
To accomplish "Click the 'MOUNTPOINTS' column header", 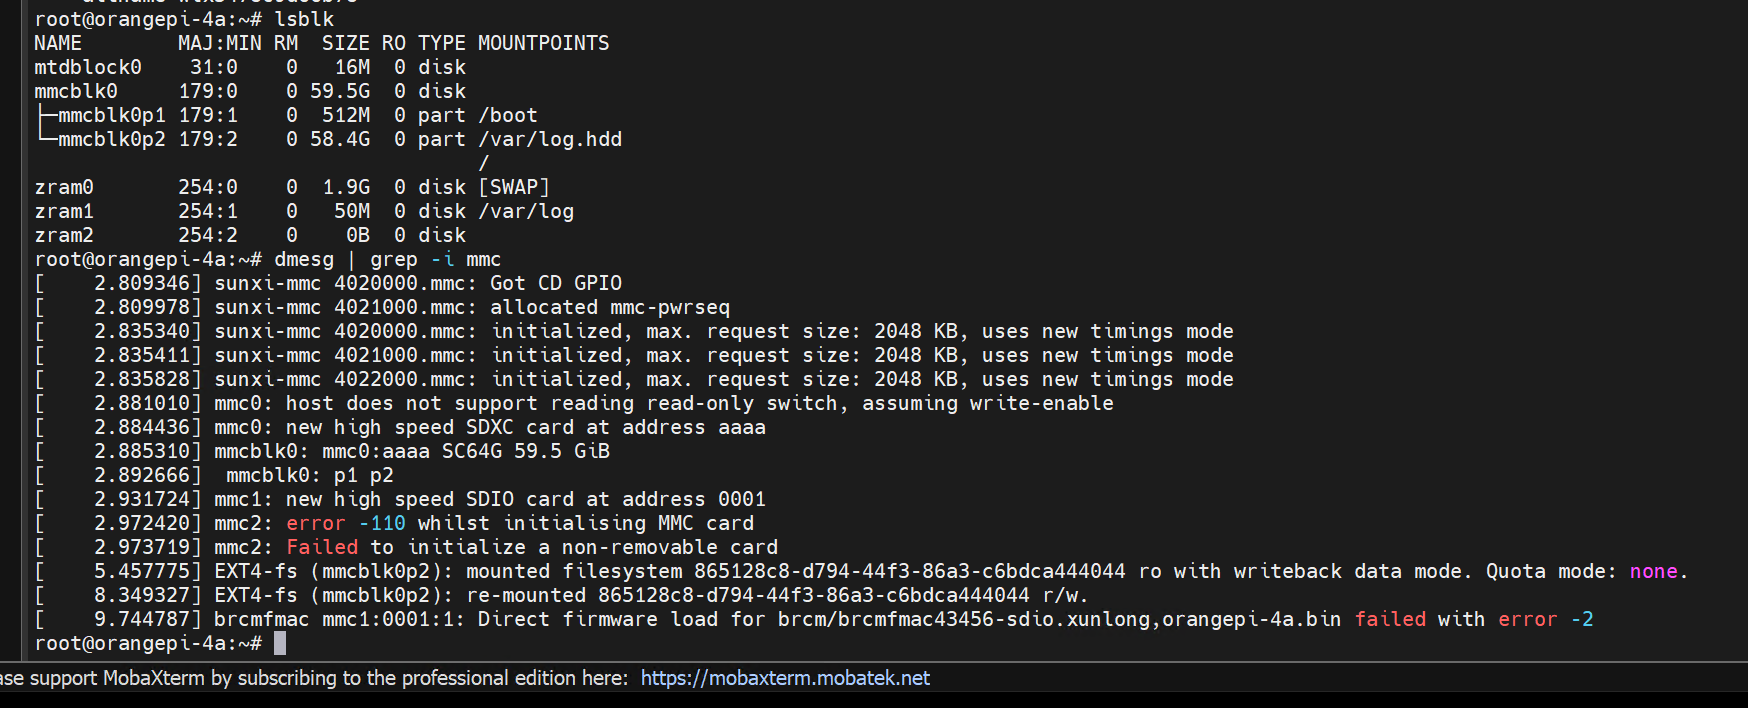I will pyautogui.click(x=543, y=43).
